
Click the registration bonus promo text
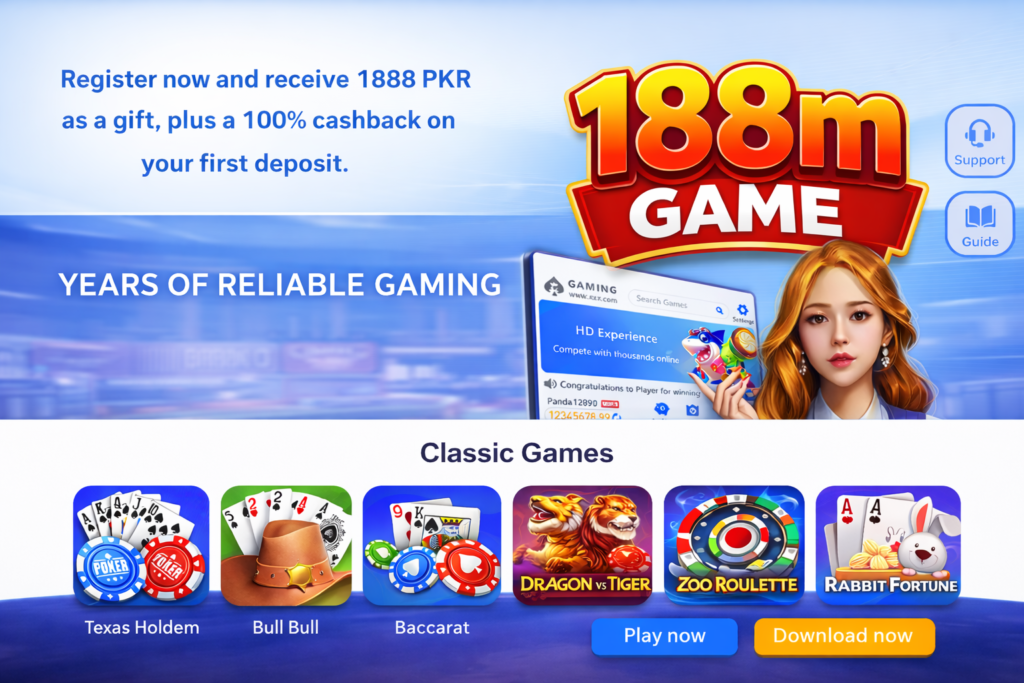point(266,121)
